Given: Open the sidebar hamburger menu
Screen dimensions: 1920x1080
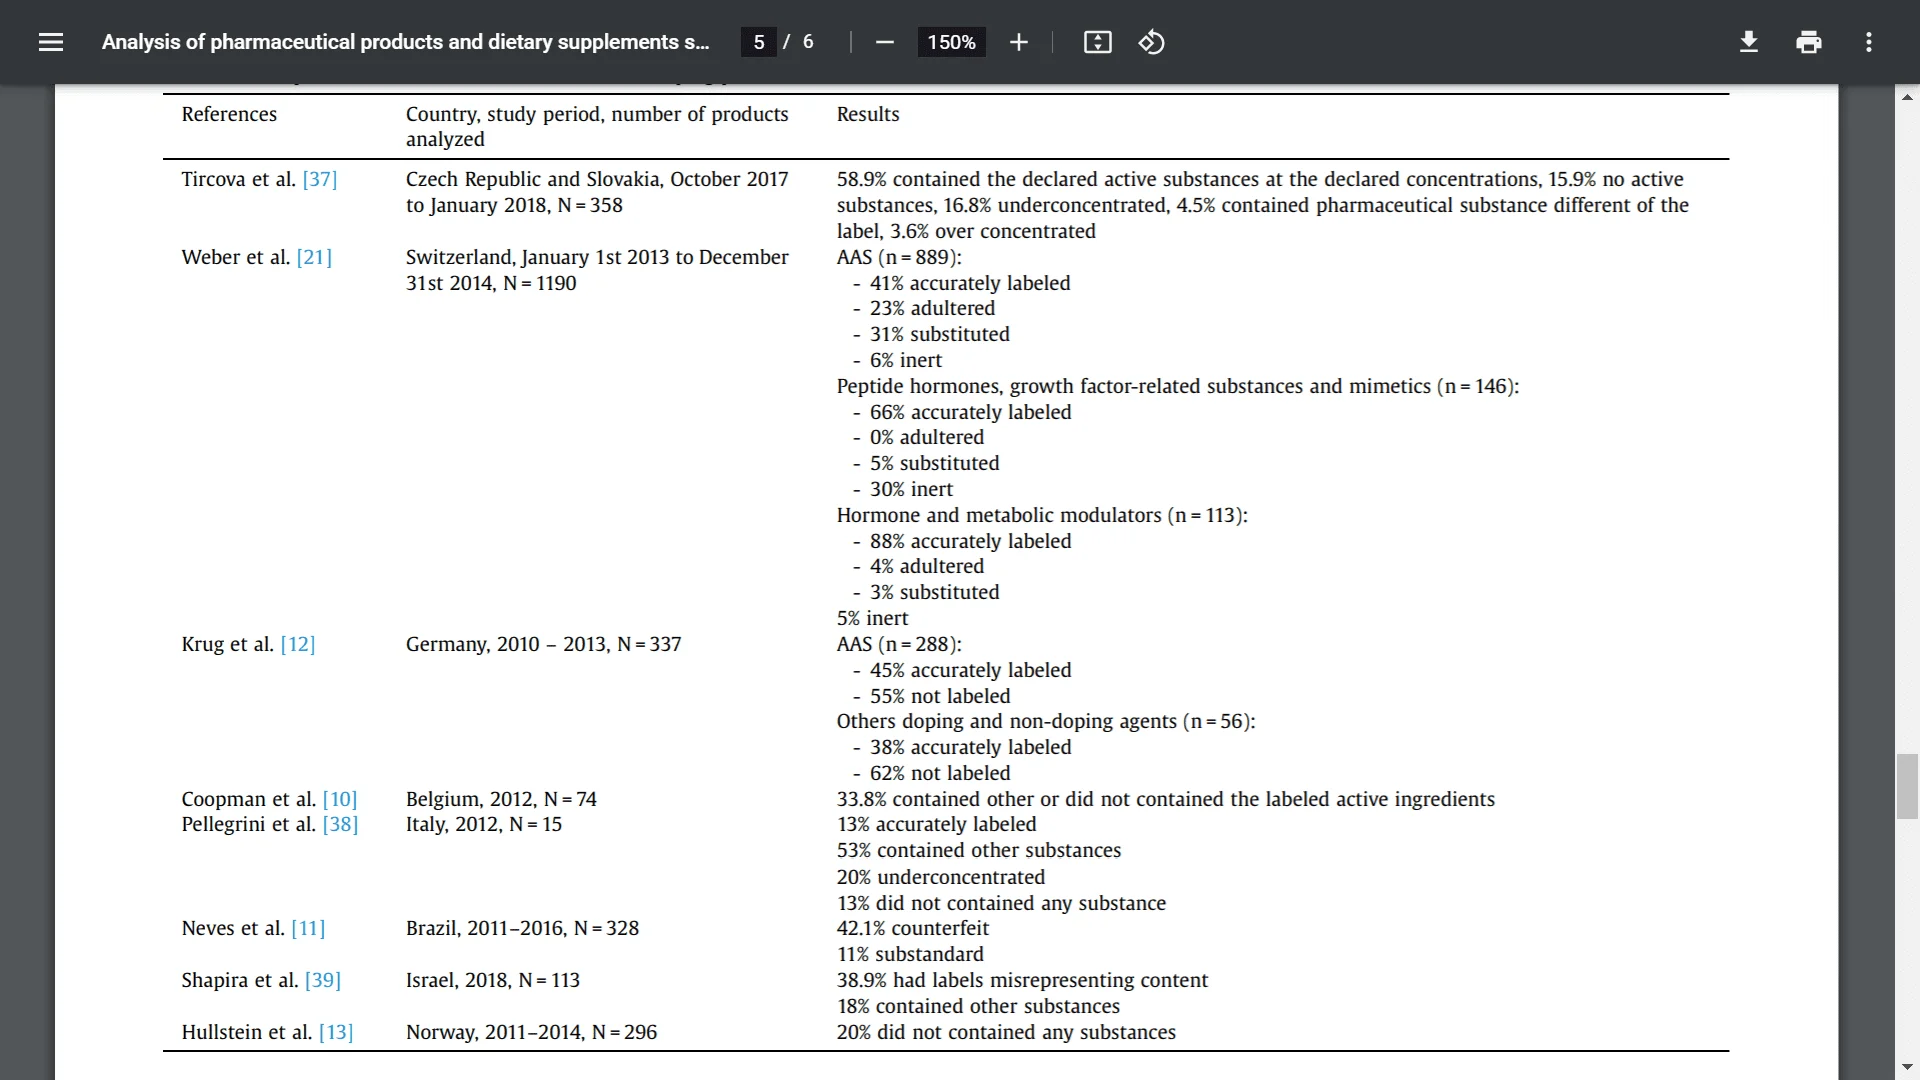Looking at the screenshot, I should point(51,42).
